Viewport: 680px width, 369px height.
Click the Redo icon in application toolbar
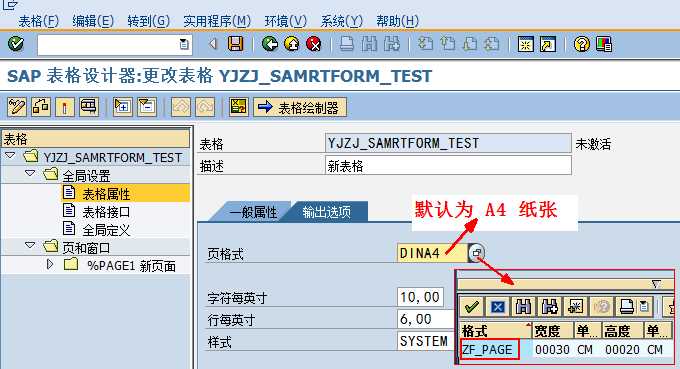click(205, 107)
